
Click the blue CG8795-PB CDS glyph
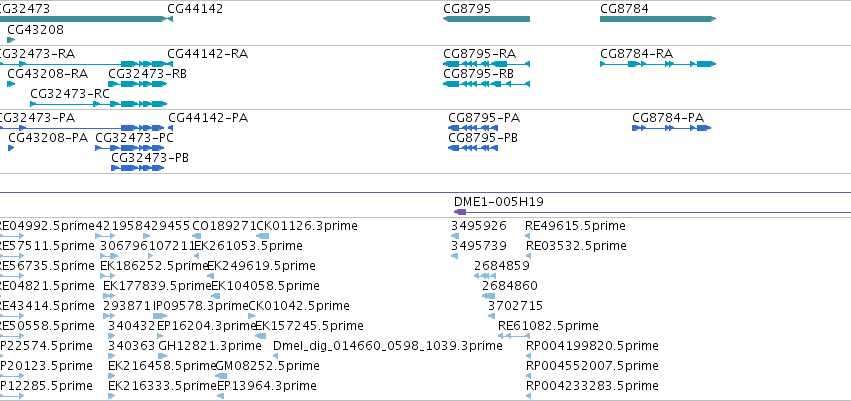pos(473,148)
